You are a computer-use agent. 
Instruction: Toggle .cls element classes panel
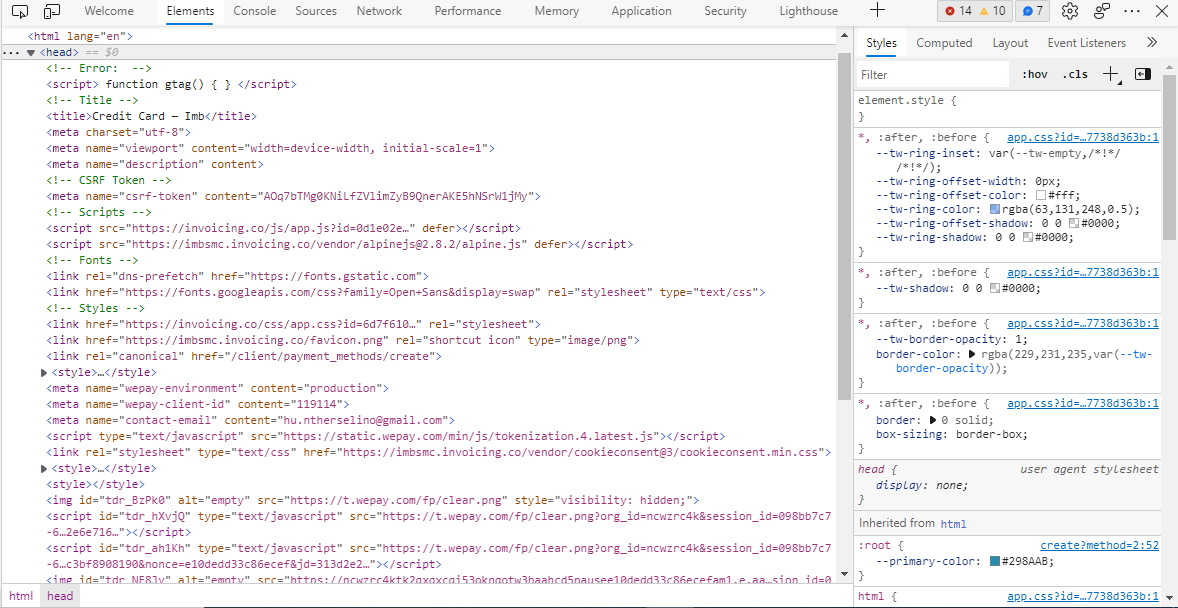pos(1075,74)
